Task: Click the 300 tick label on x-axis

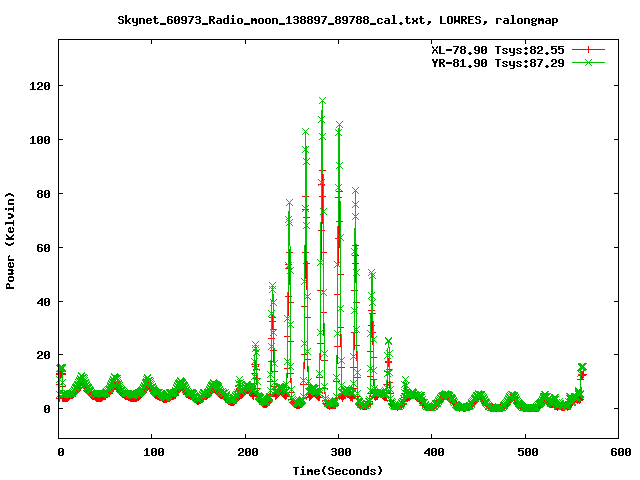Action: pyautogui.click(x=339, y=453)
